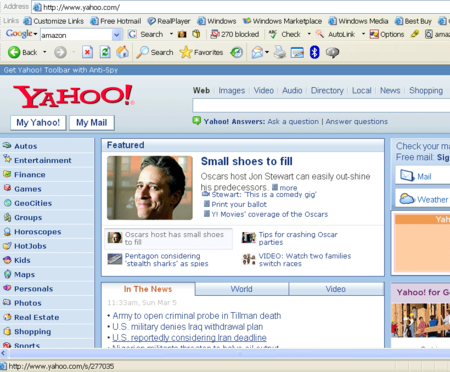Click the spell Check button
450x372 pixels.
(285, 34)
